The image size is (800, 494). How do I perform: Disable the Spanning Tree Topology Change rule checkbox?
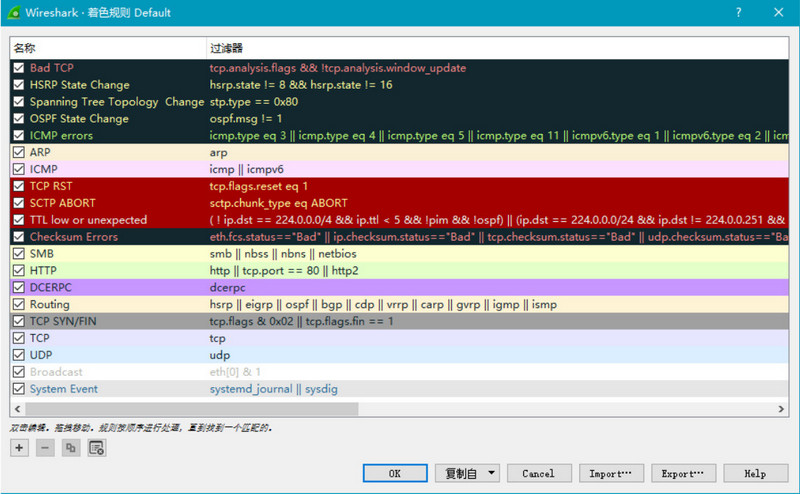pos(19,102)
